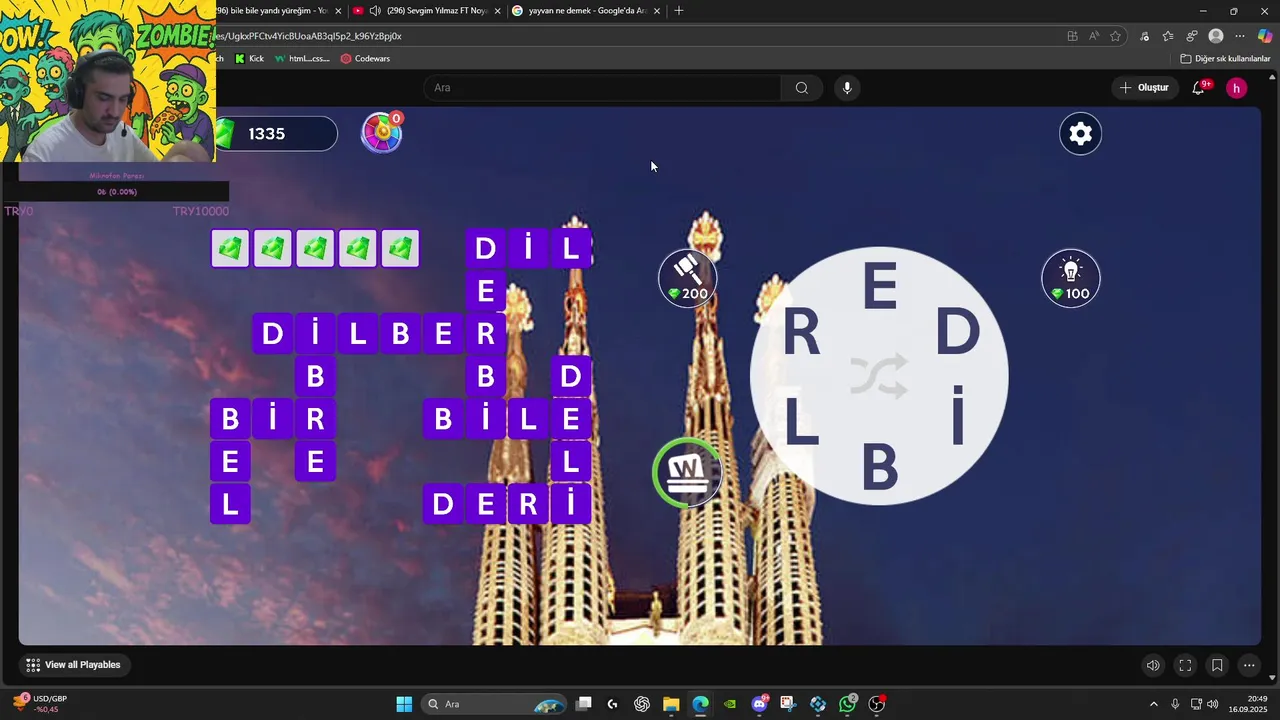
Task: Open browser settings and more menu
Action: (x=1240, y=36)
